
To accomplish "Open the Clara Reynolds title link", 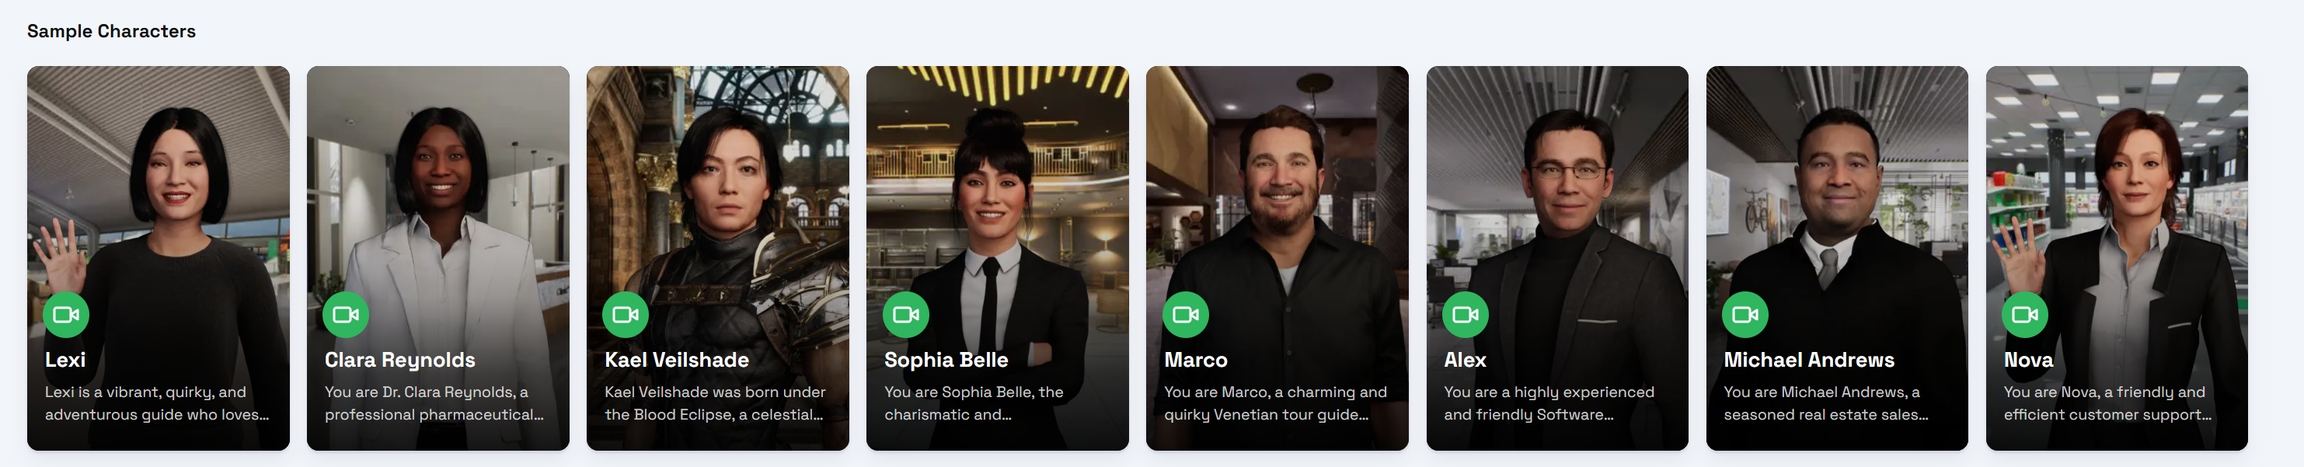I will click(400, 360).
